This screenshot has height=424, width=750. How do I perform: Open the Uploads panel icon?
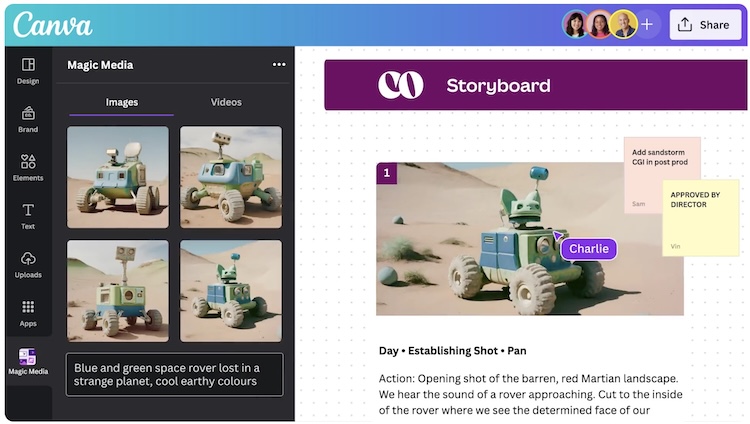(x=28, y=259)
